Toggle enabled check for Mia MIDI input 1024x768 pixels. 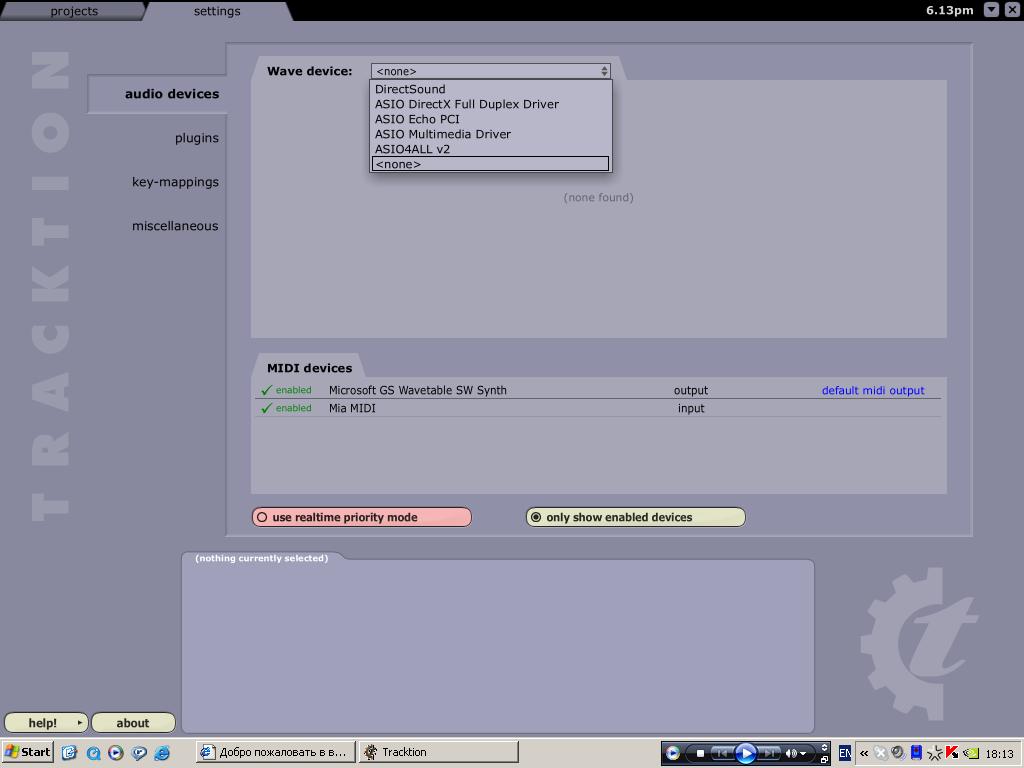pyautogui.click(x=286, y=408)
